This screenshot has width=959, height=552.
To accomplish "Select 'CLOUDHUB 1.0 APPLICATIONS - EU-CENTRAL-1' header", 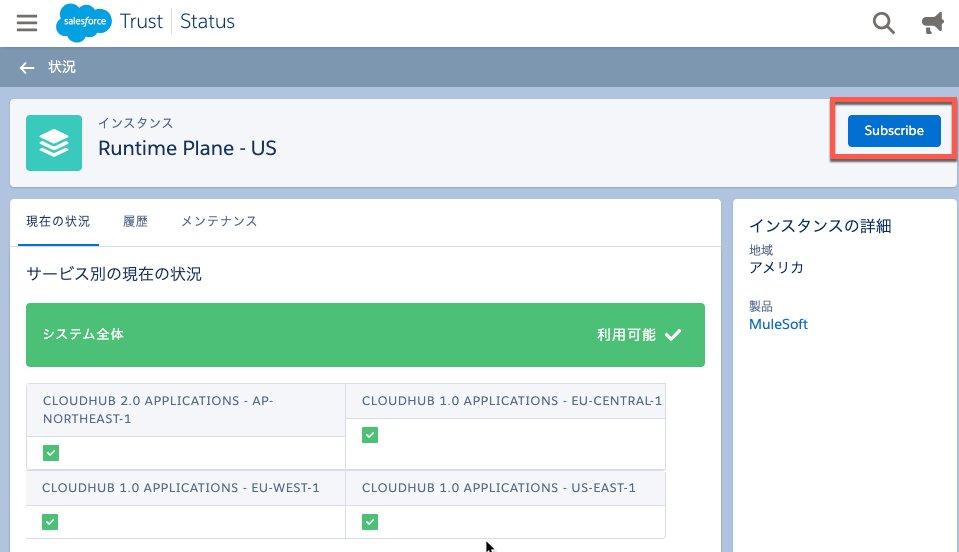I will (505, 401).
